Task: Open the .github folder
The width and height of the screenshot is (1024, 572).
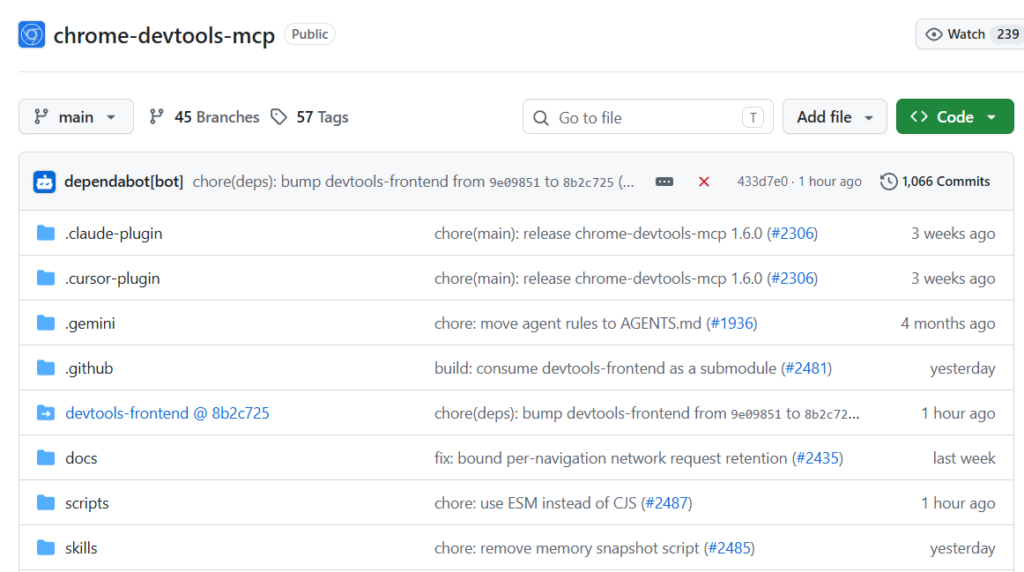Action: pos(89,368)
